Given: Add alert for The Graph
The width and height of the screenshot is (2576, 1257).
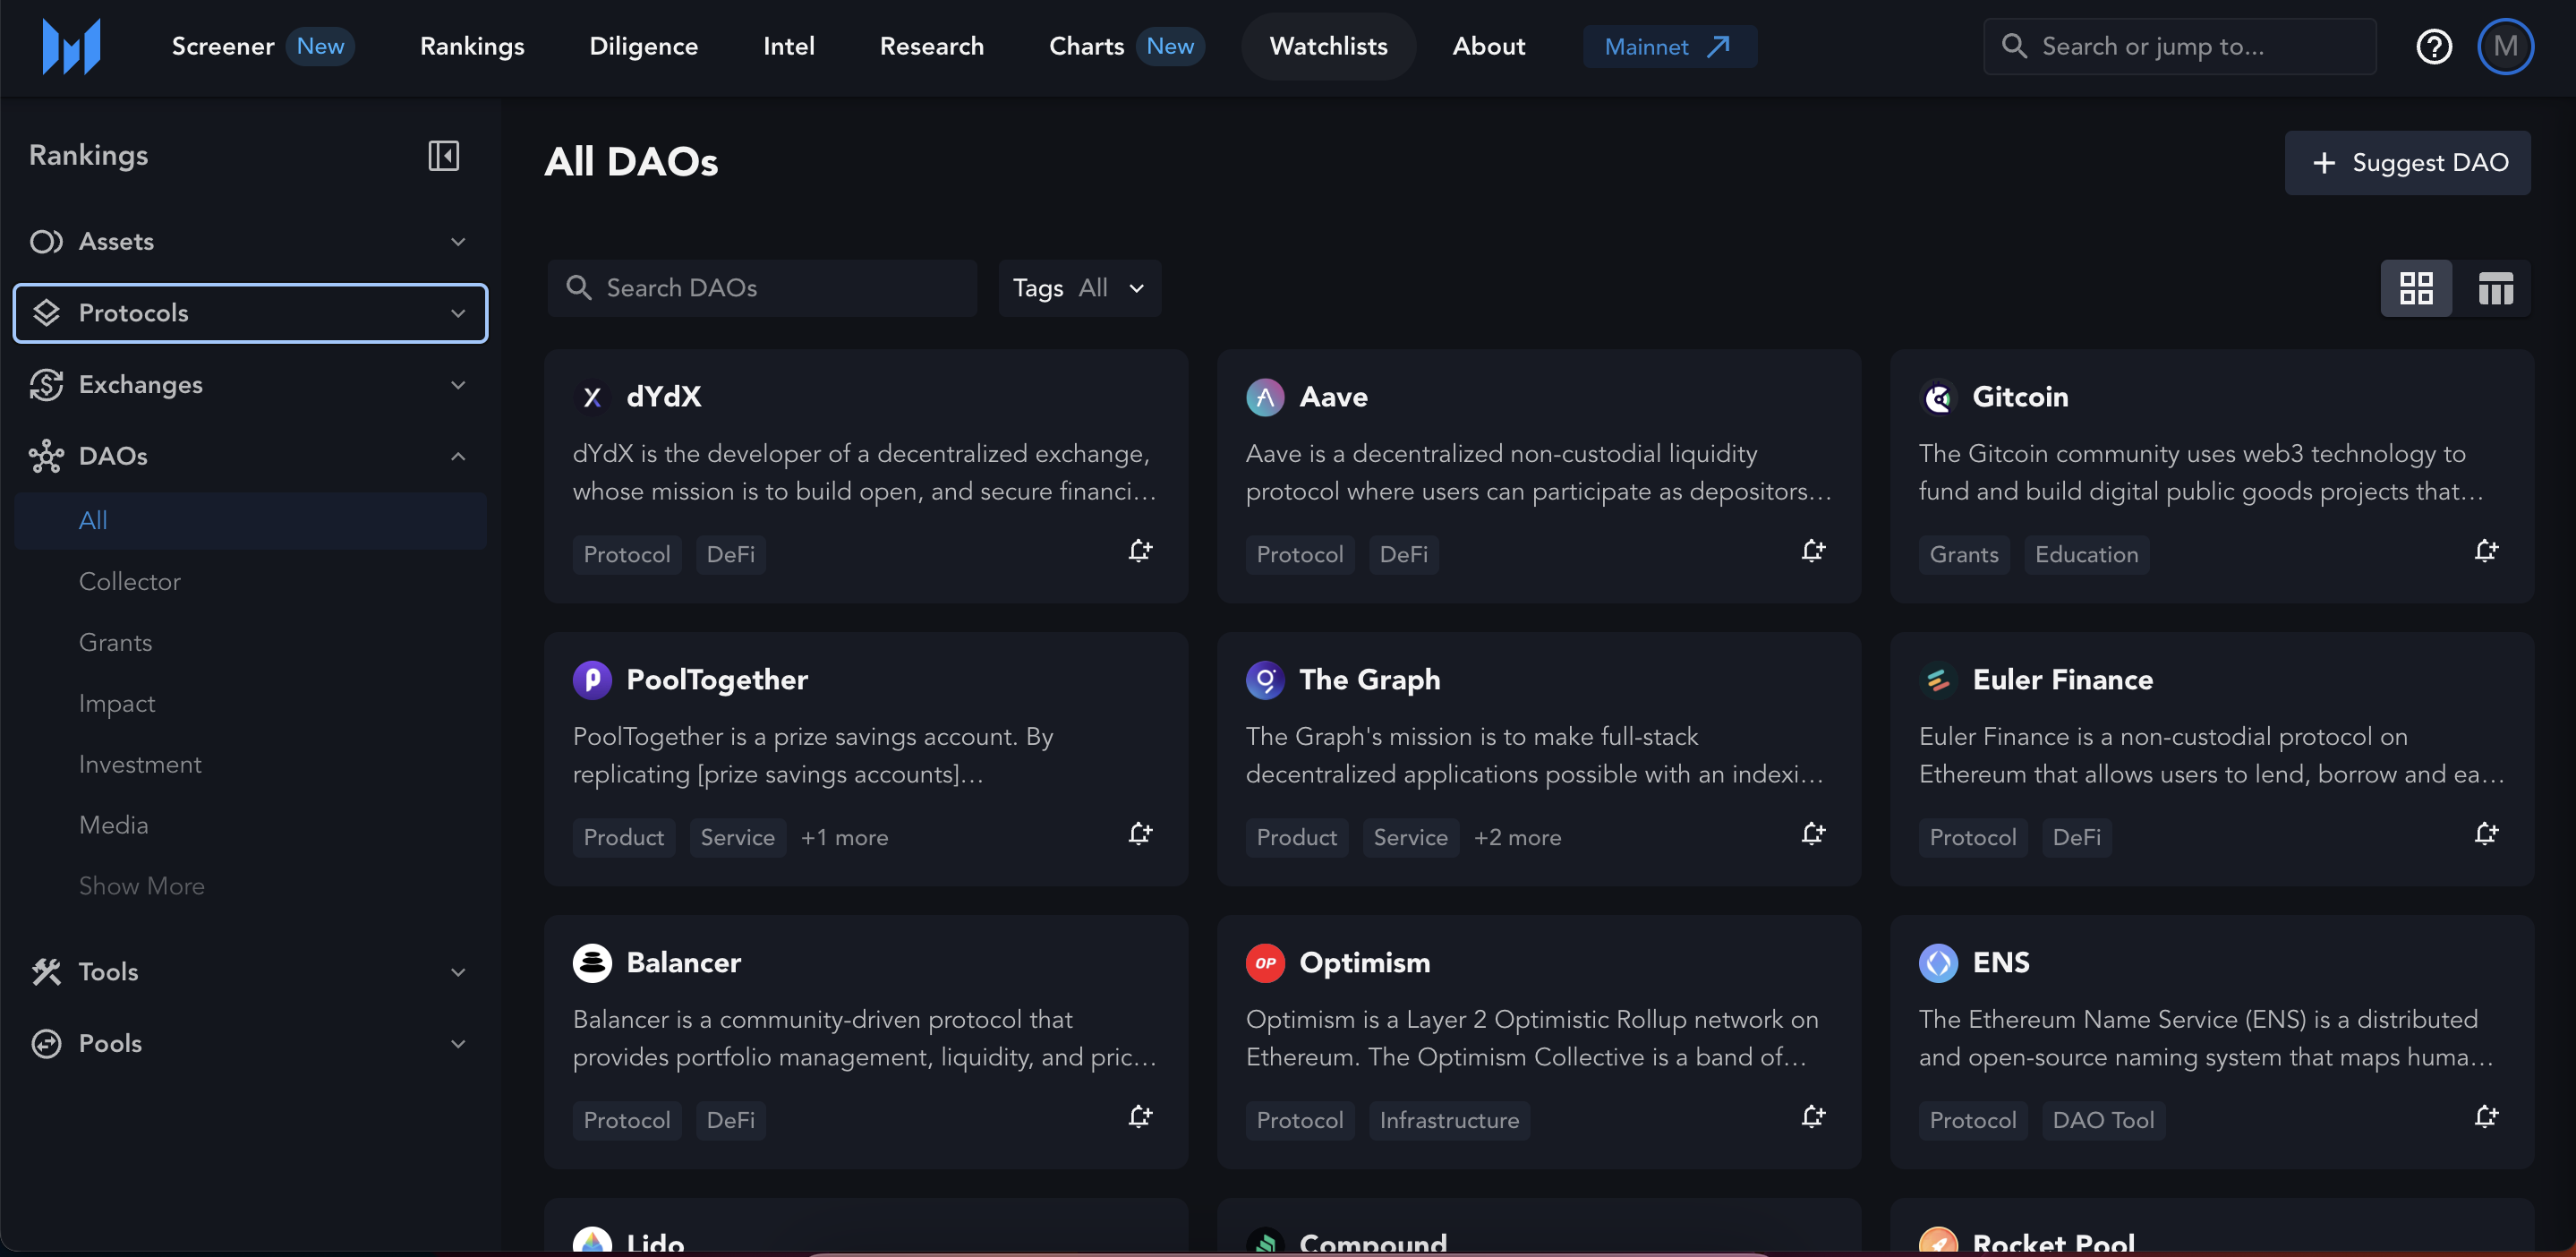Looking at the screenshot, I should coord(1813,834).
